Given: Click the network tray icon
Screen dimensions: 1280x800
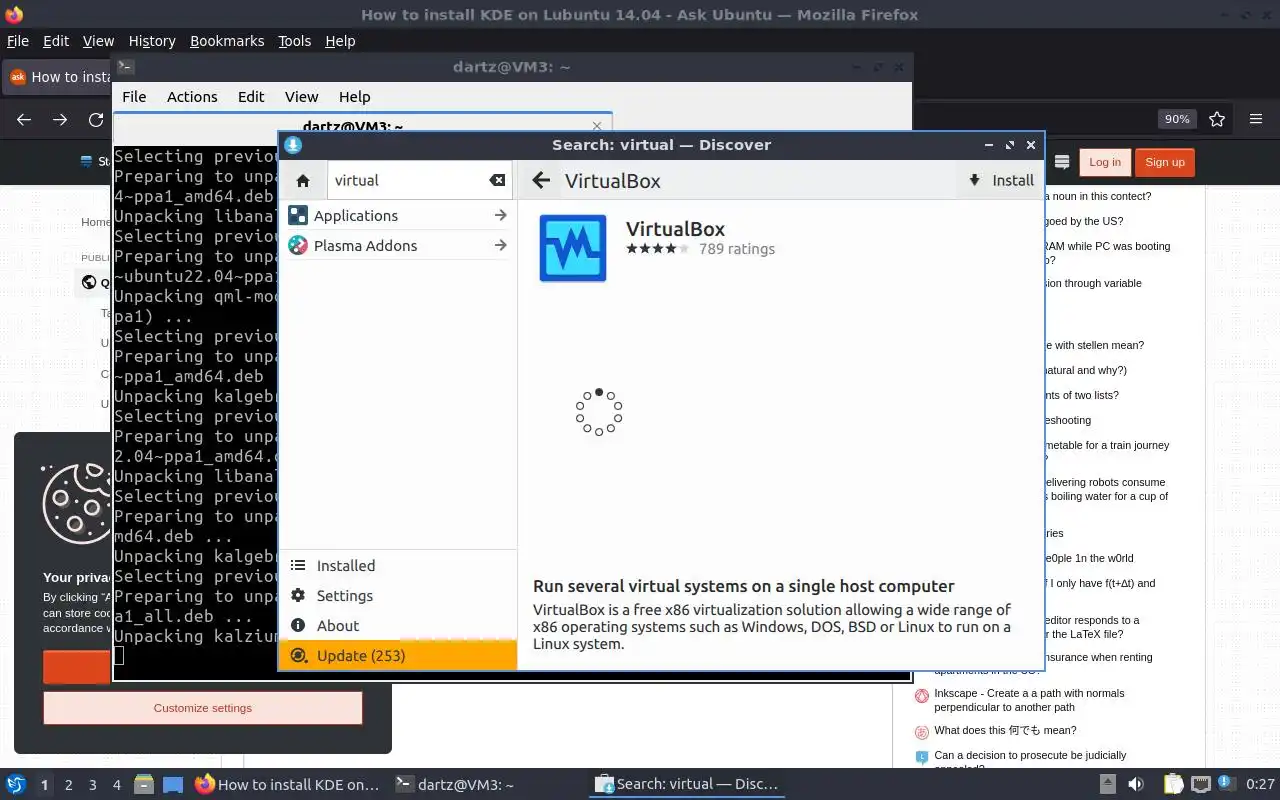Looking at the screenshot, I should pos(1201,784).
